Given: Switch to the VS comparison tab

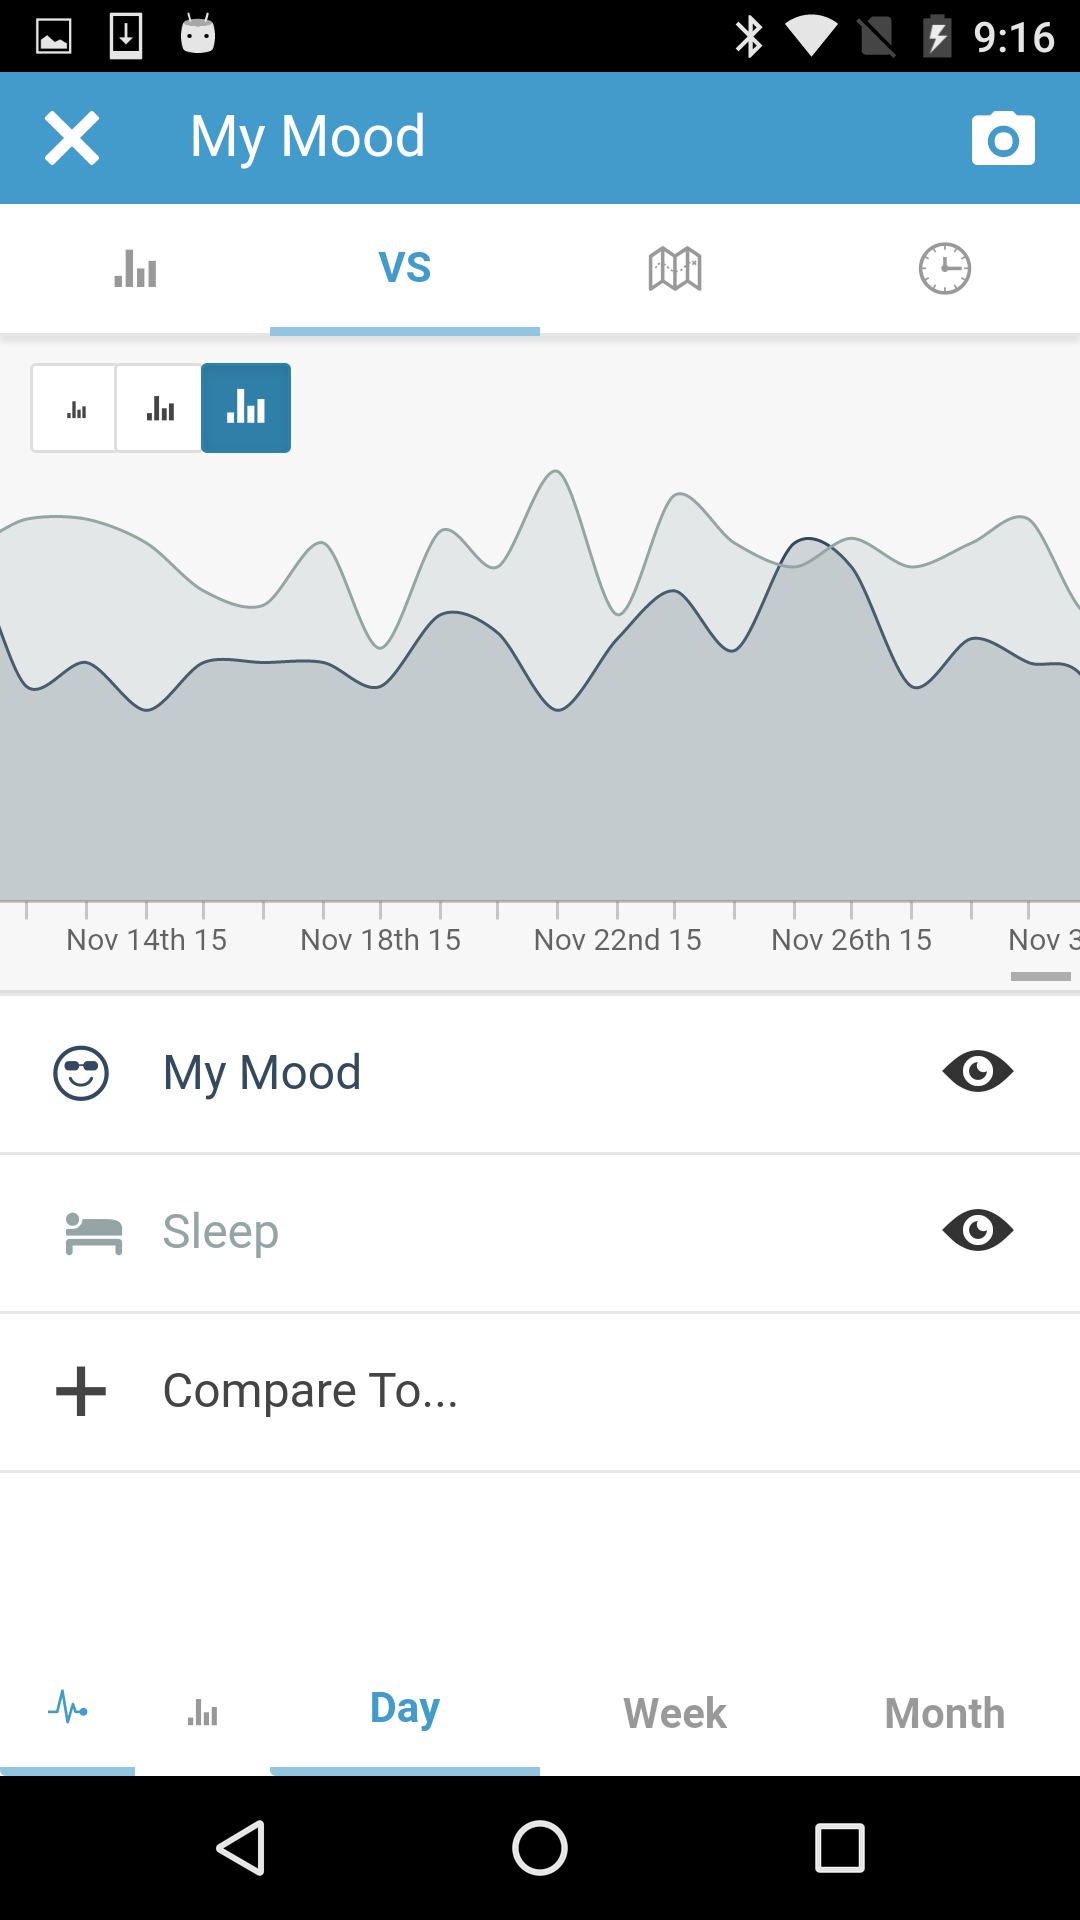Looking at the screenshot, I should click(405, 268).
